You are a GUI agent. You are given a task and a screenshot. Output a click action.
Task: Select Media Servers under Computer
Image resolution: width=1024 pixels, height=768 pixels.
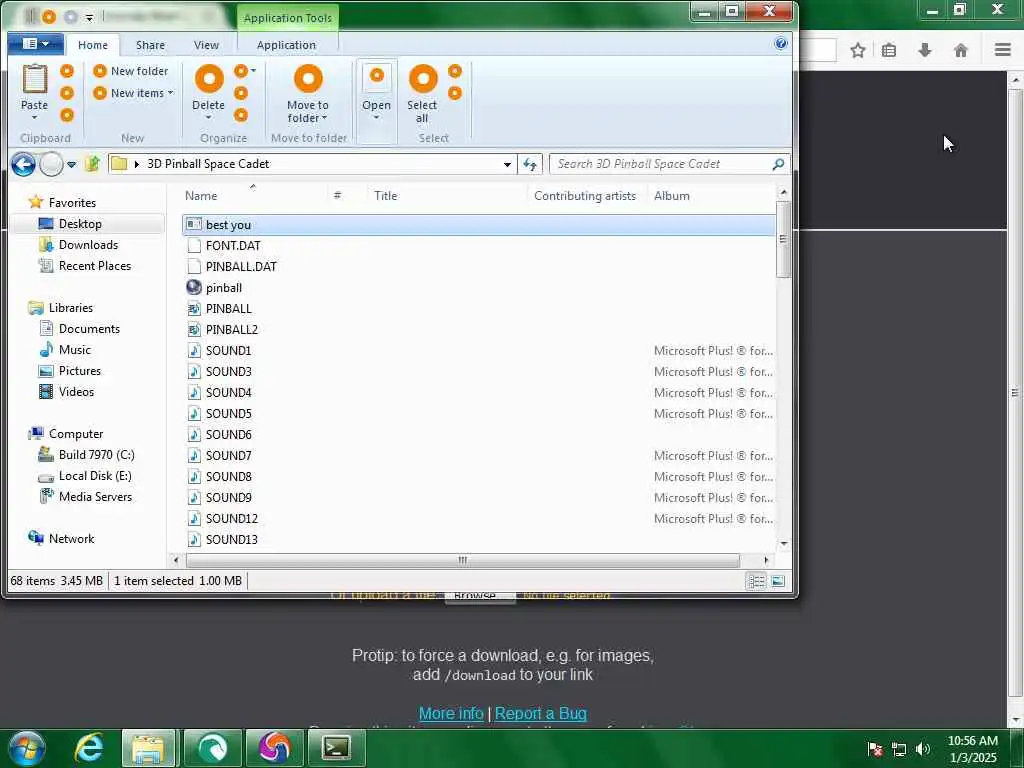tap(95, 497)
